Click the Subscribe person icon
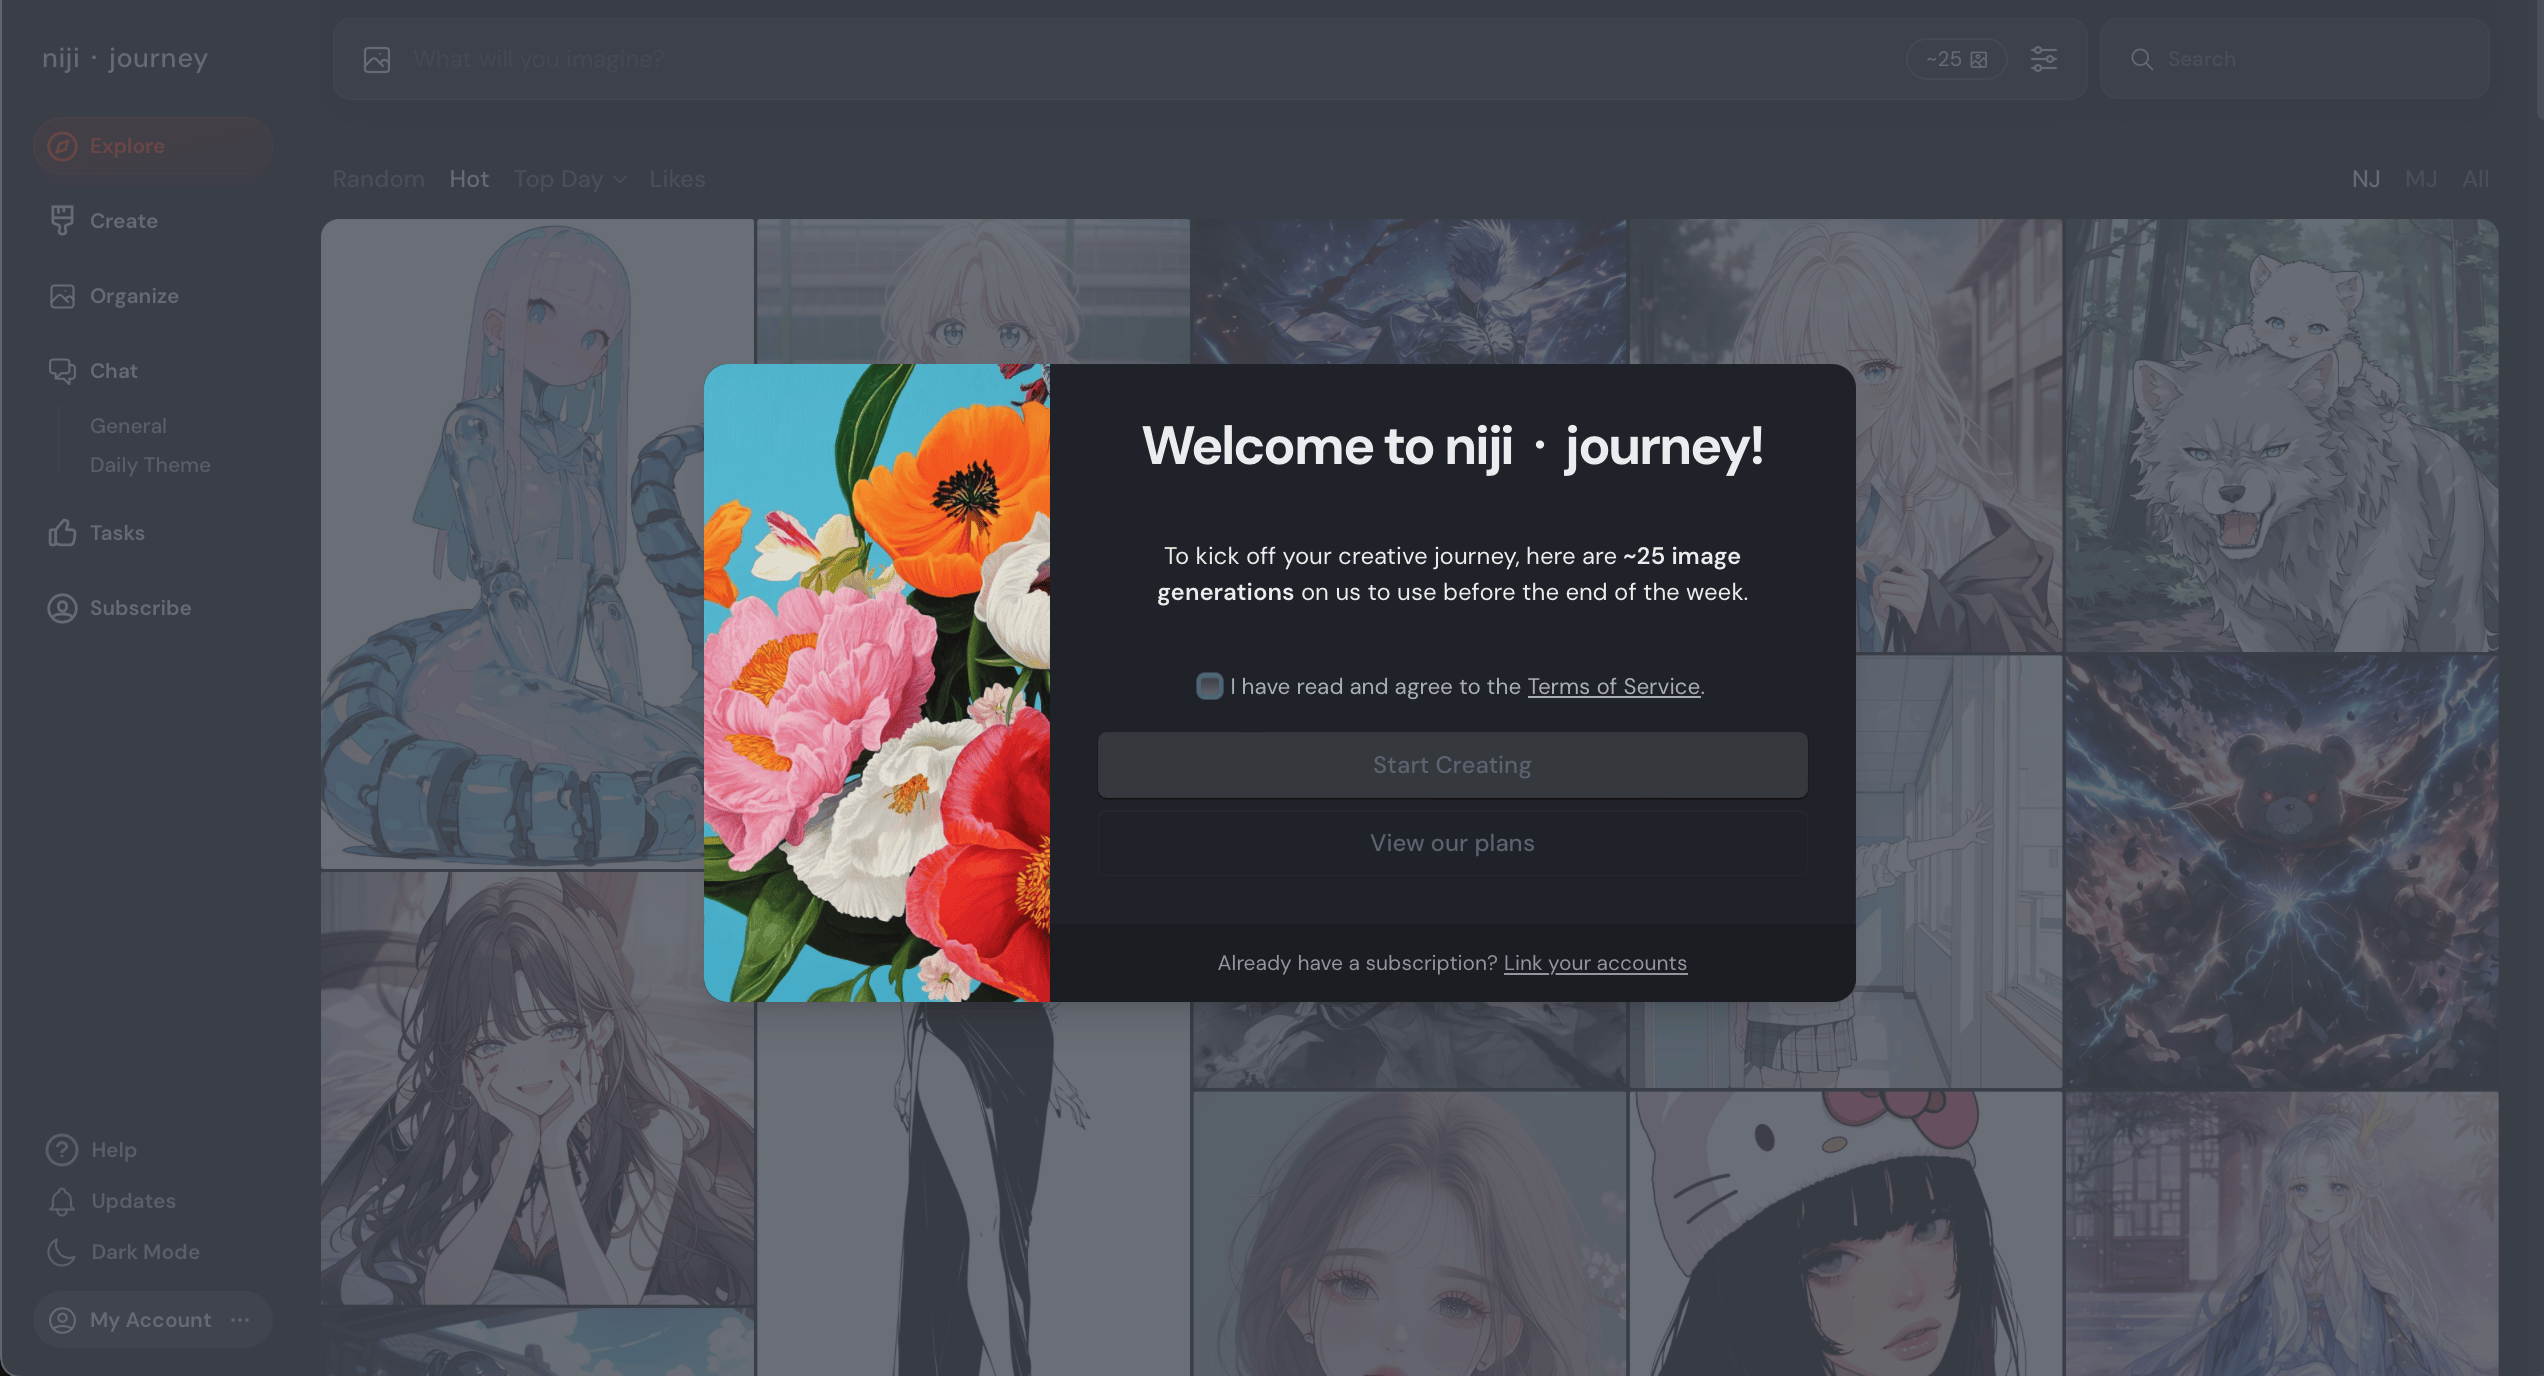The image size is (2544, 1376). point(62,608)
